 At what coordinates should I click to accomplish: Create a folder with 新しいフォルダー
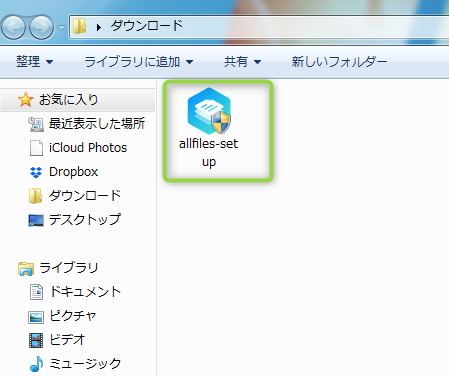pos(339,62)
